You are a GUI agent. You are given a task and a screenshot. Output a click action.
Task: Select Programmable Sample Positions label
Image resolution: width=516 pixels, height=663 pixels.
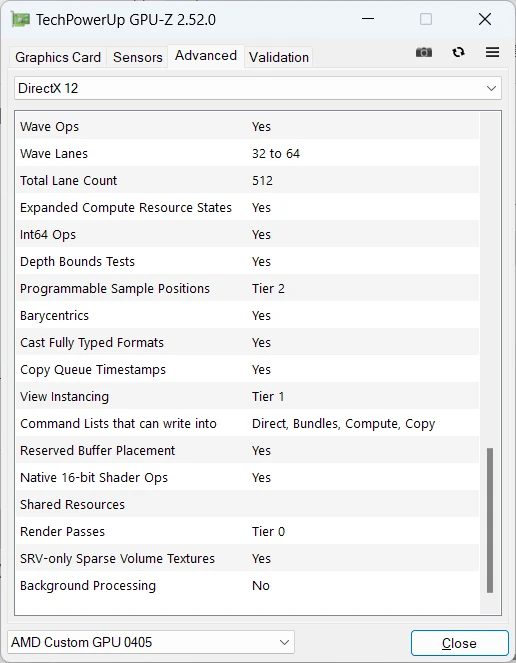click(115, 289)
